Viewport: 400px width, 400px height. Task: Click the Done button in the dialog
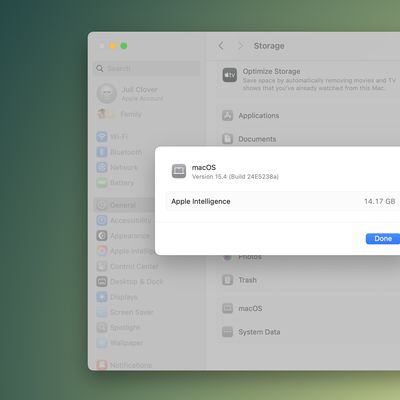[383, 239]
